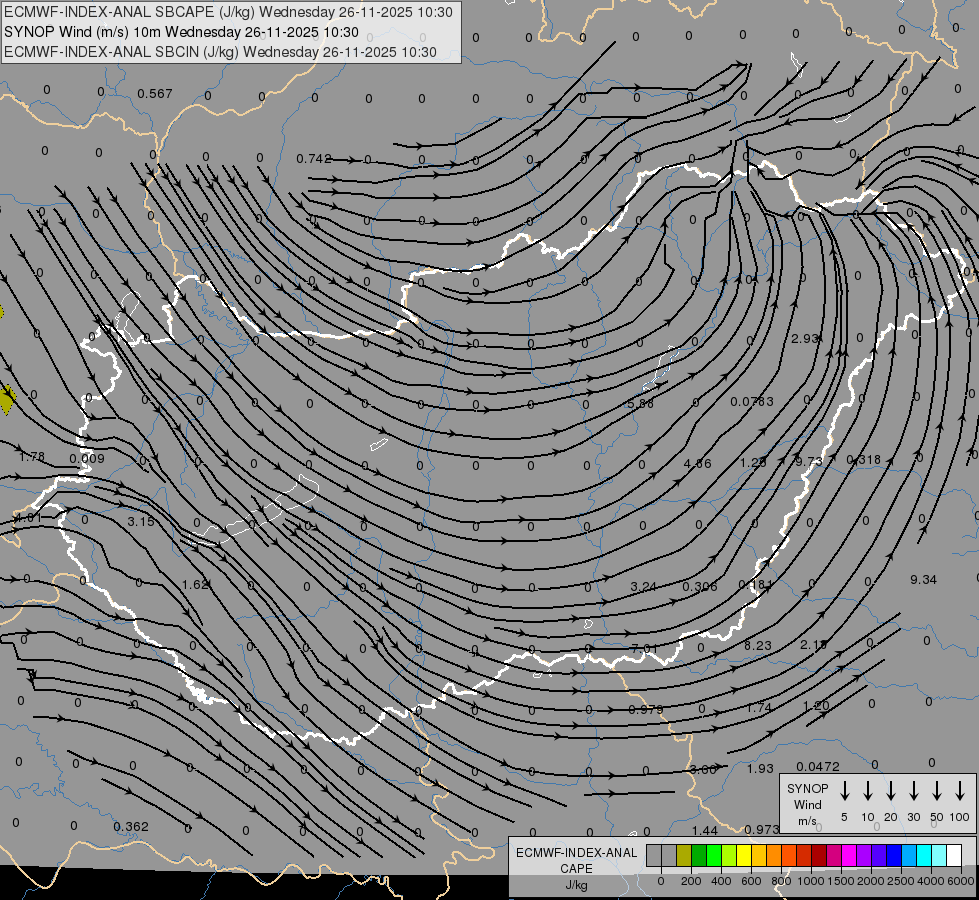Click the 100 m/s wind arrow in legend

coord(960,791)
